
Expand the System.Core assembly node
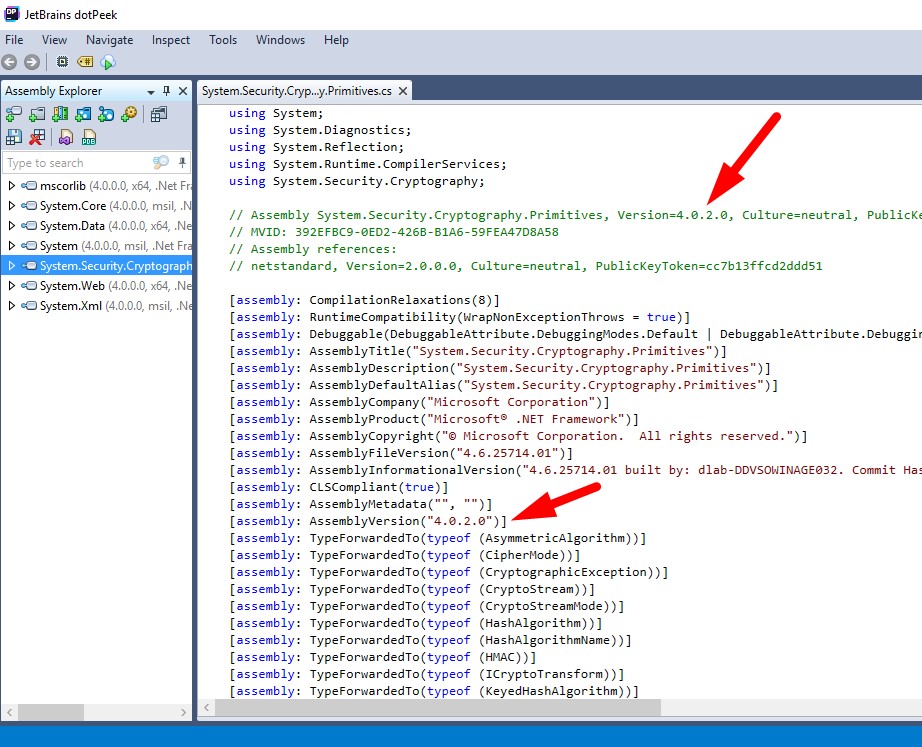click(x=11, y=206)
